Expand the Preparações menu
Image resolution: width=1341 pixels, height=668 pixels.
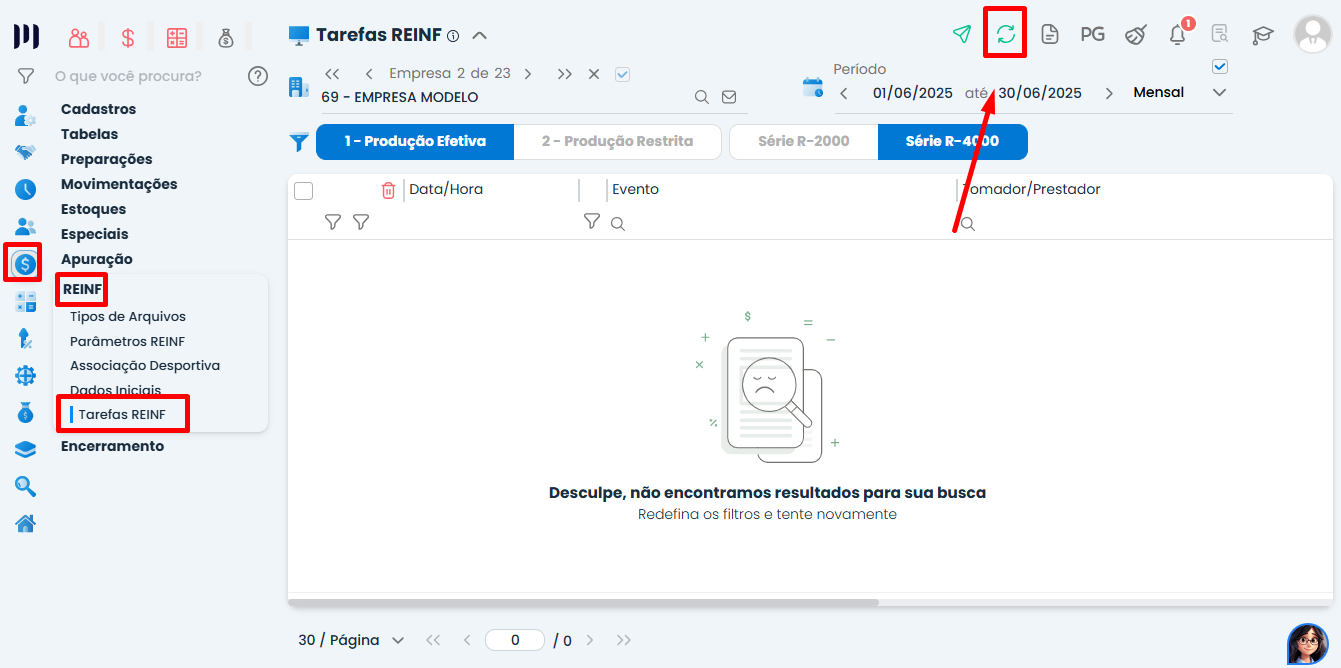(x=106, y=159)
